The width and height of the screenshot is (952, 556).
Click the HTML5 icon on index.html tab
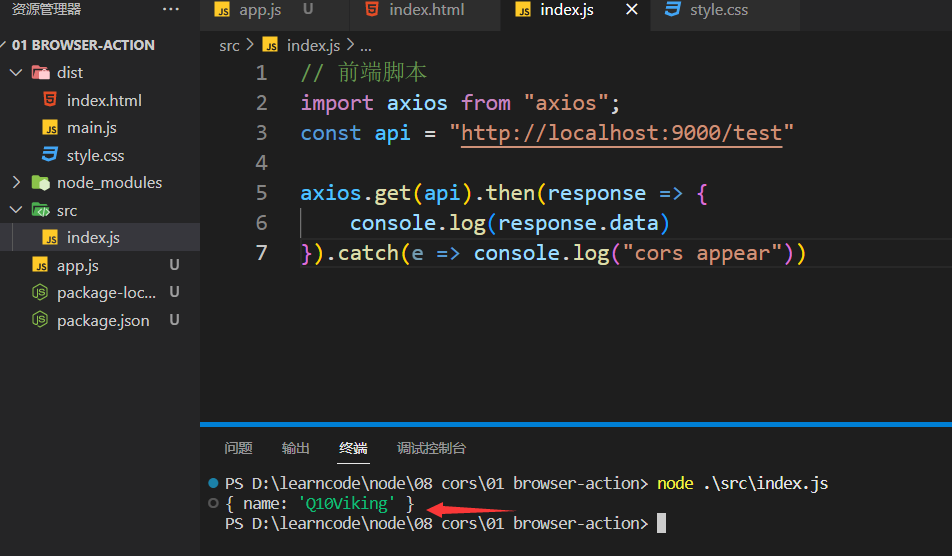click(x=372, y=10)
